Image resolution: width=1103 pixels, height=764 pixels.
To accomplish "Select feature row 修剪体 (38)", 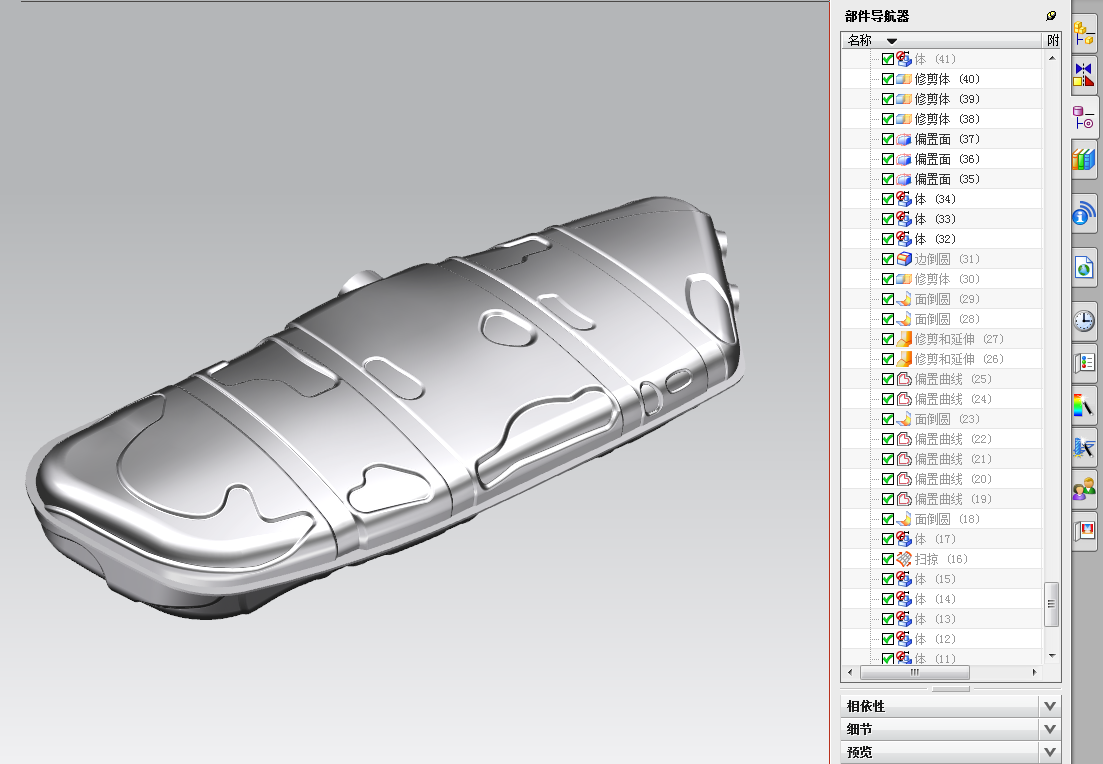I will 941,119.
